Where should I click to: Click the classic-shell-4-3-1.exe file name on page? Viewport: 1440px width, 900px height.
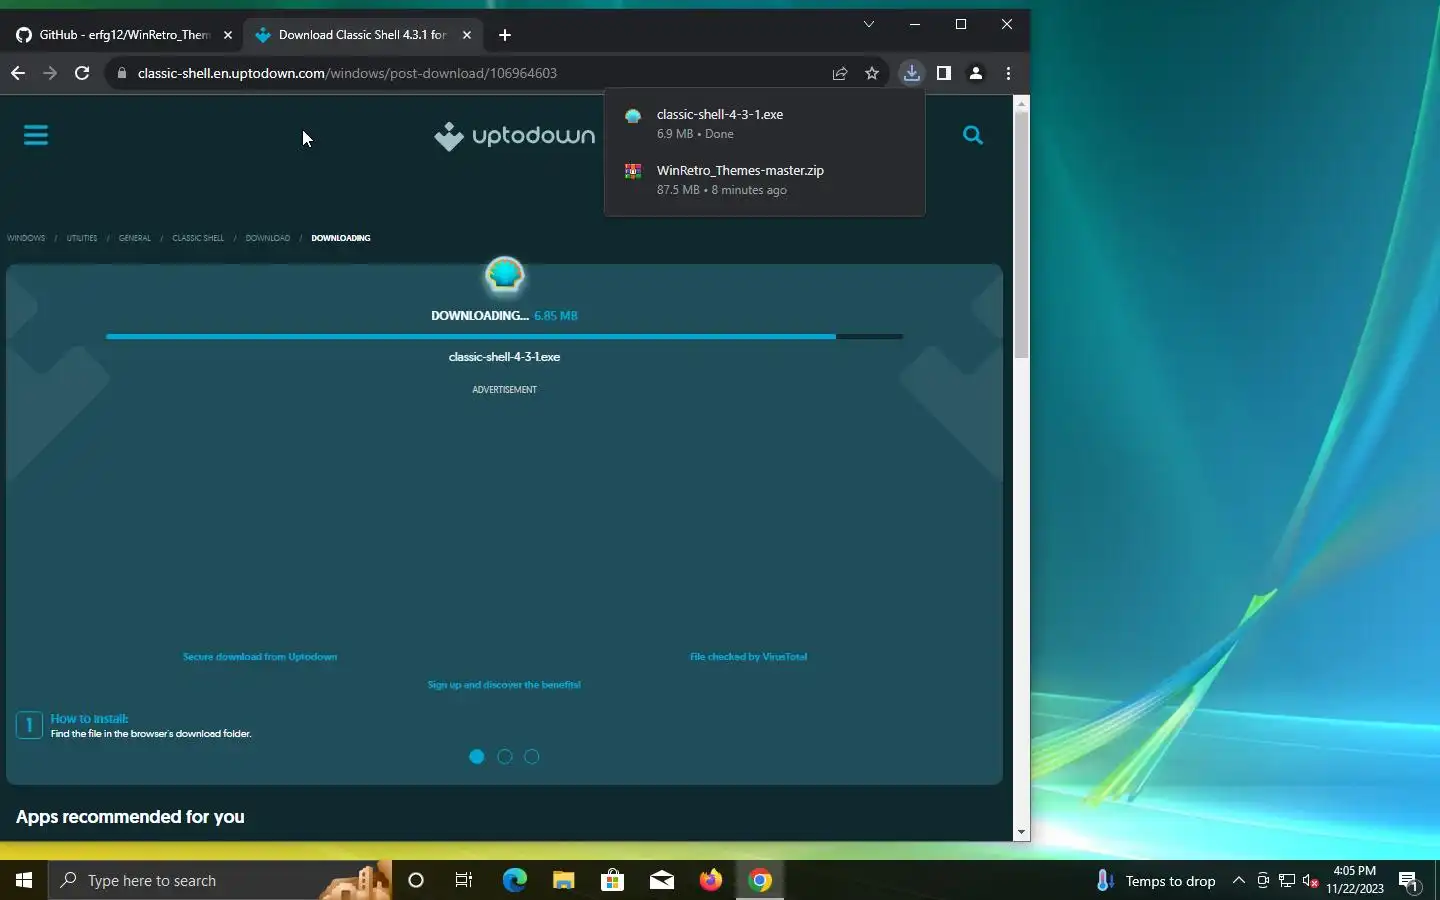click(x=504, y=357)
